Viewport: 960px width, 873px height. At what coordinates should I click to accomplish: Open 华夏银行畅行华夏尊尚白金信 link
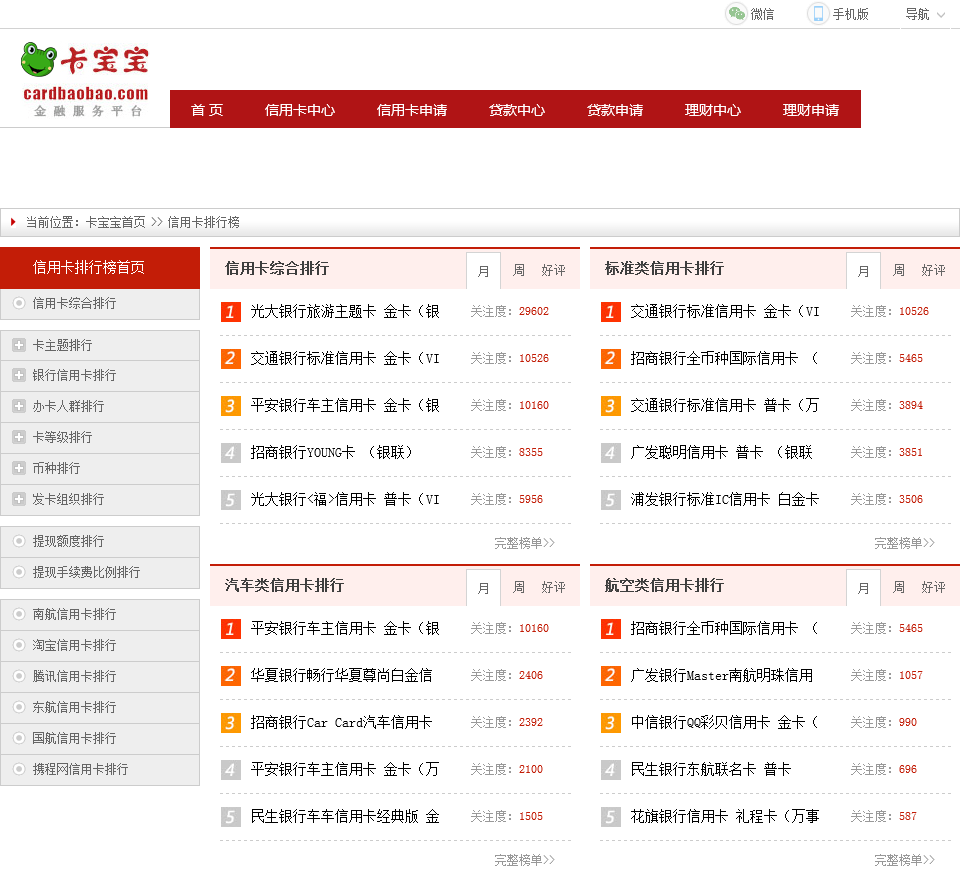click(341, 675)
